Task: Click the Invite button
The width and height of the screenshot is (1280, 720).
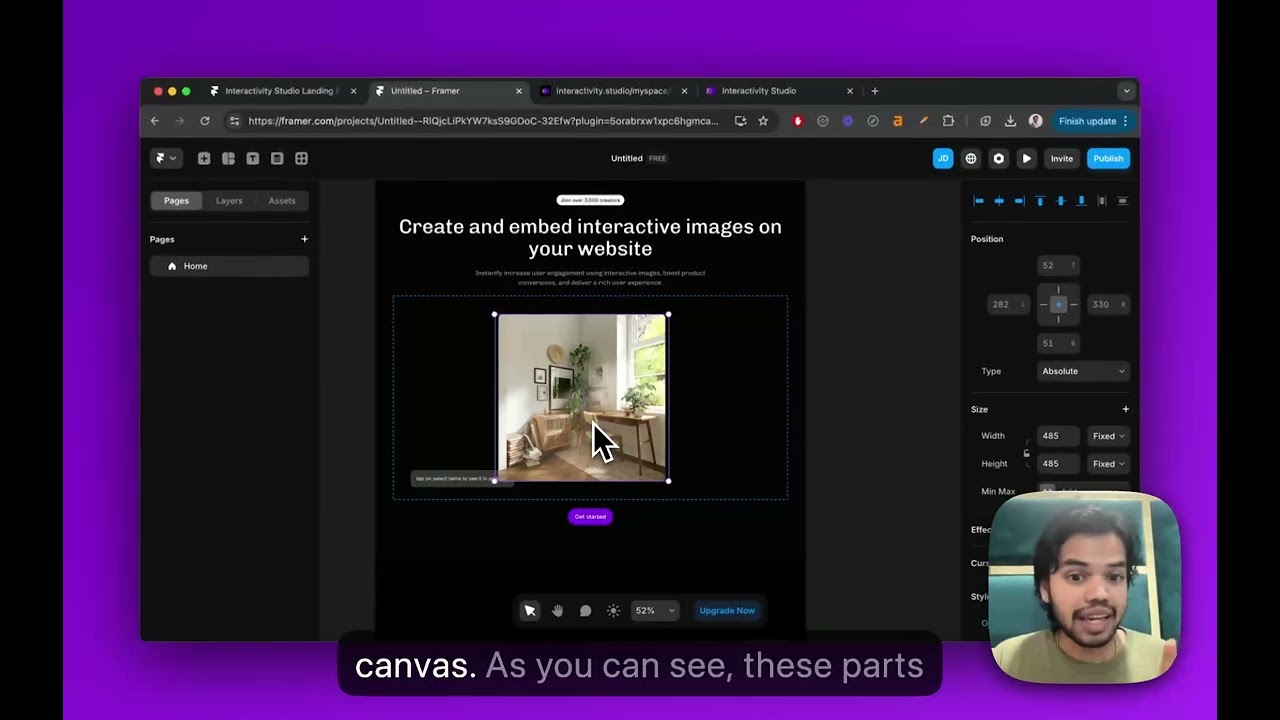Action: point(1061,158)
